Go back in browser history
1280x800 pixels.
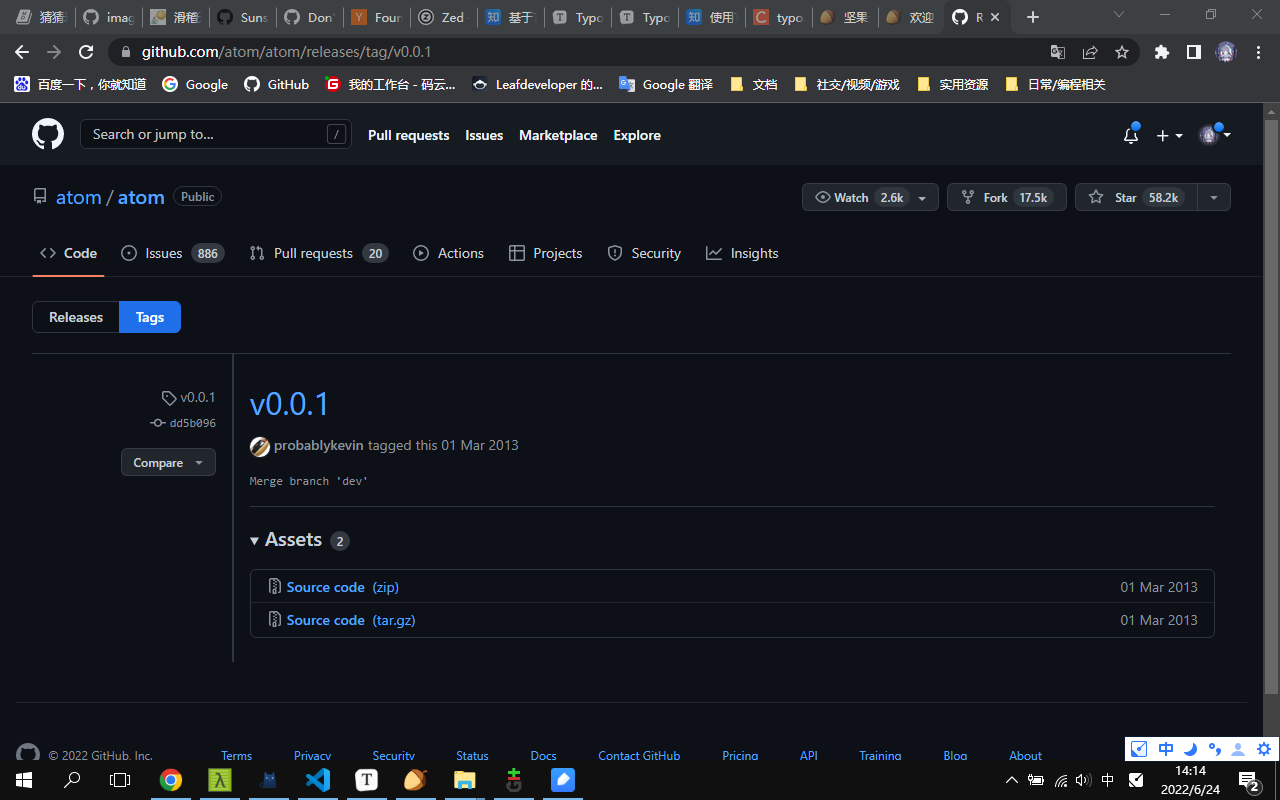pos(22,52)
